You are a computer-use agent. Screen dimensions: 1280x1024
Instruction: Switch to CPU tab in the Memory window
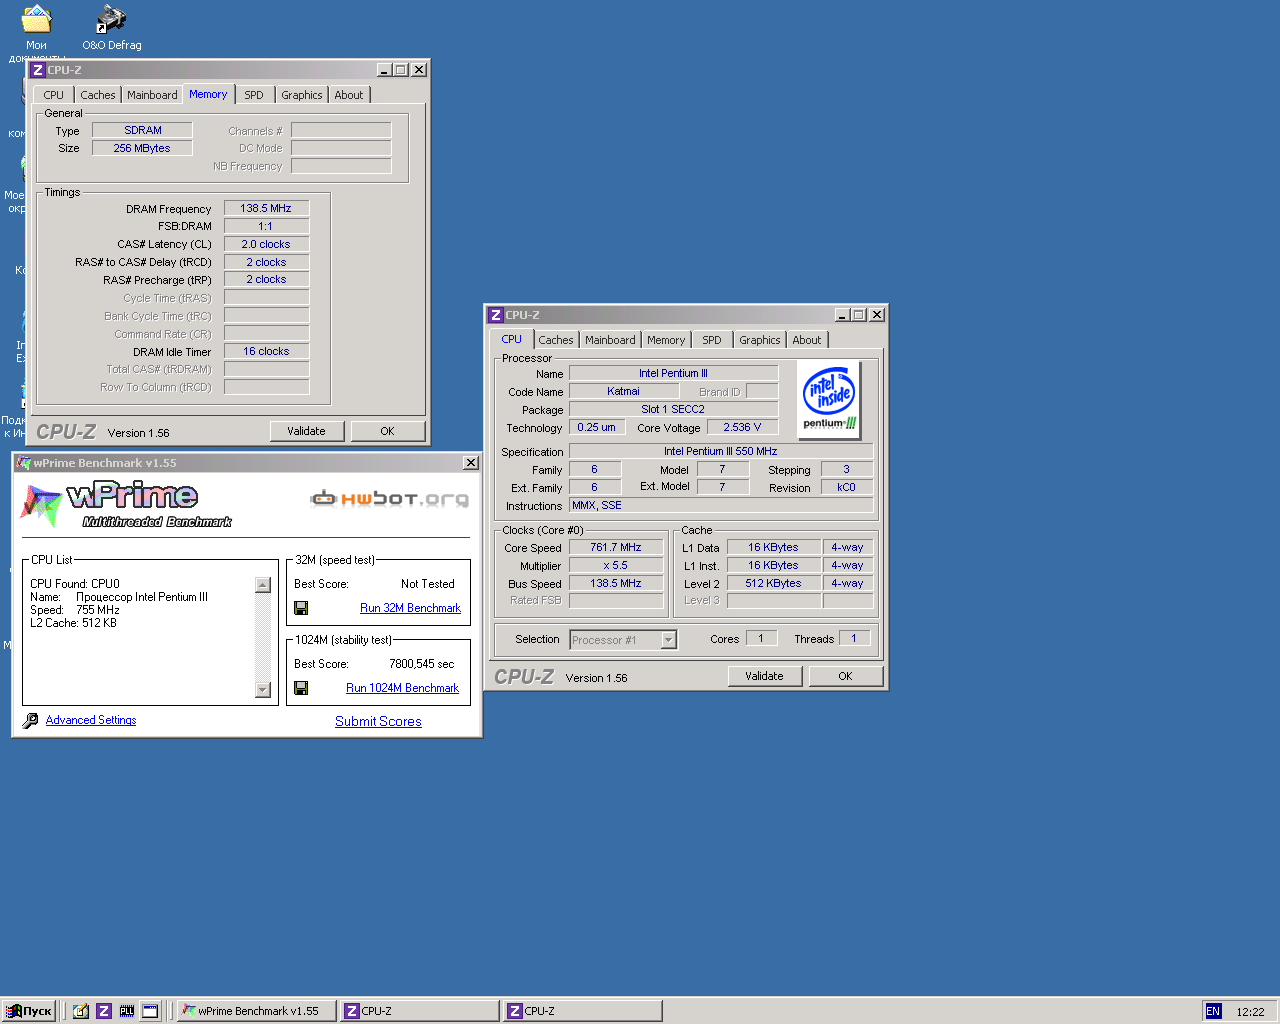54,95
